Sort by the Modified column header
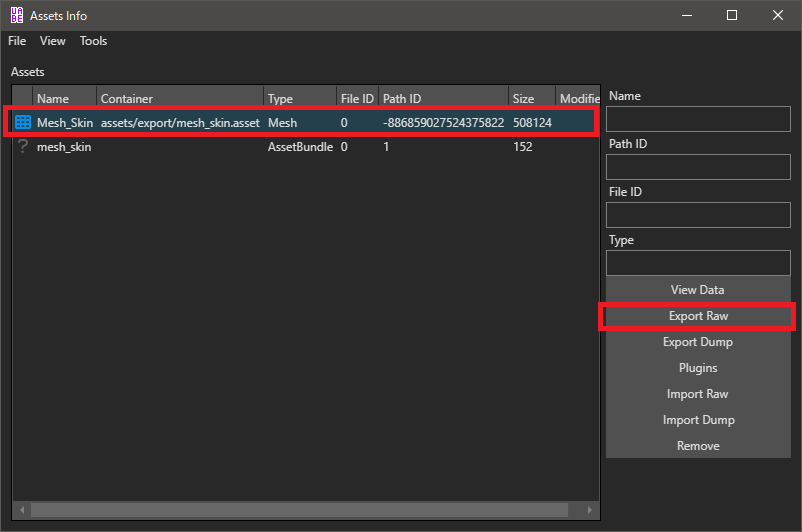This screenshot has width=802, height=532. 578,98
